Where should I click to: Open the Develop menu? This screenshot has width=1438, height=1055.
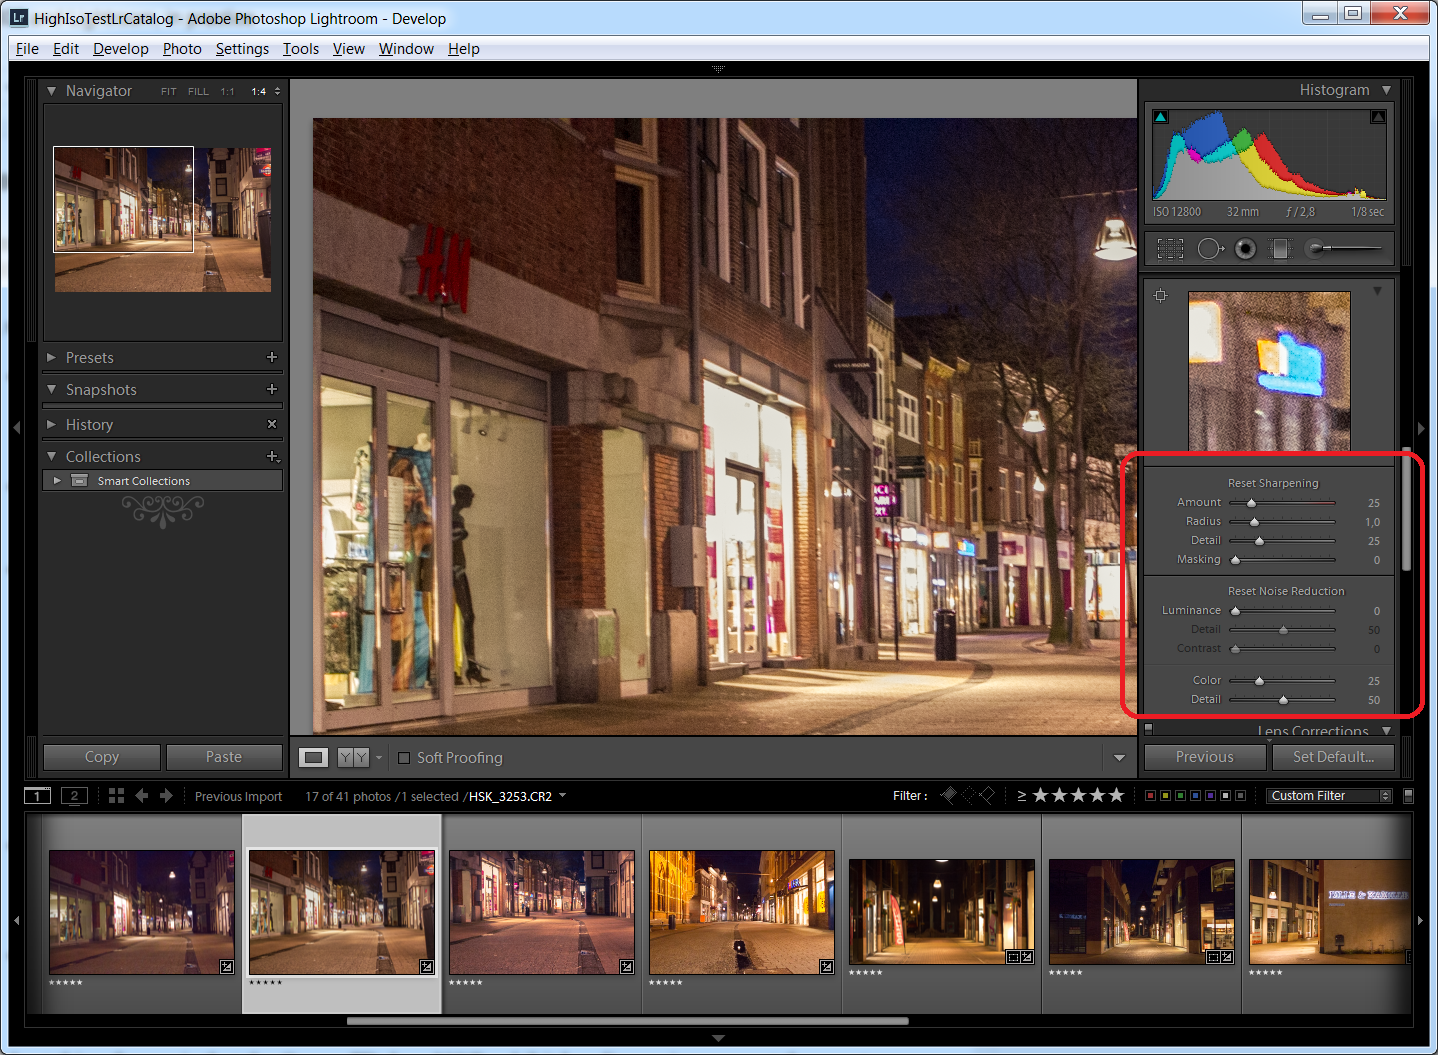120,49
